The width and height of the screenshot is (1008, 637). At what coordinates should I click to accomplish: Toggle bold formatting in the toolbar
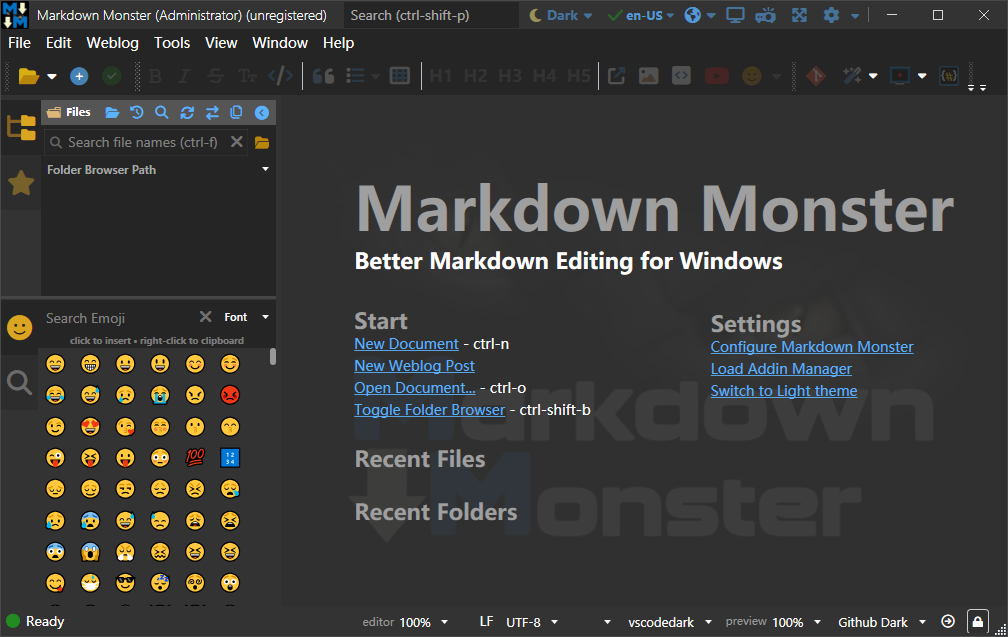tap(155, 75)
